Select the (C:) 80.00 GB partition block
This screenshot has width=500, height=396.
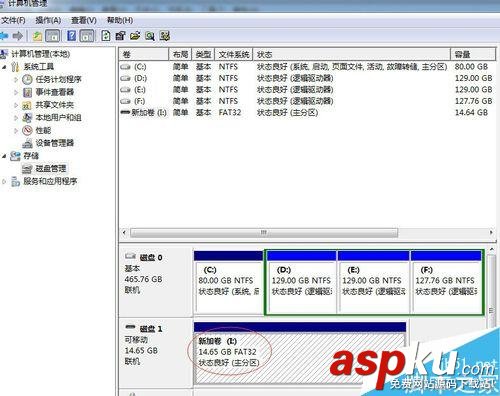pyautogui.click(x=228, y=282)
